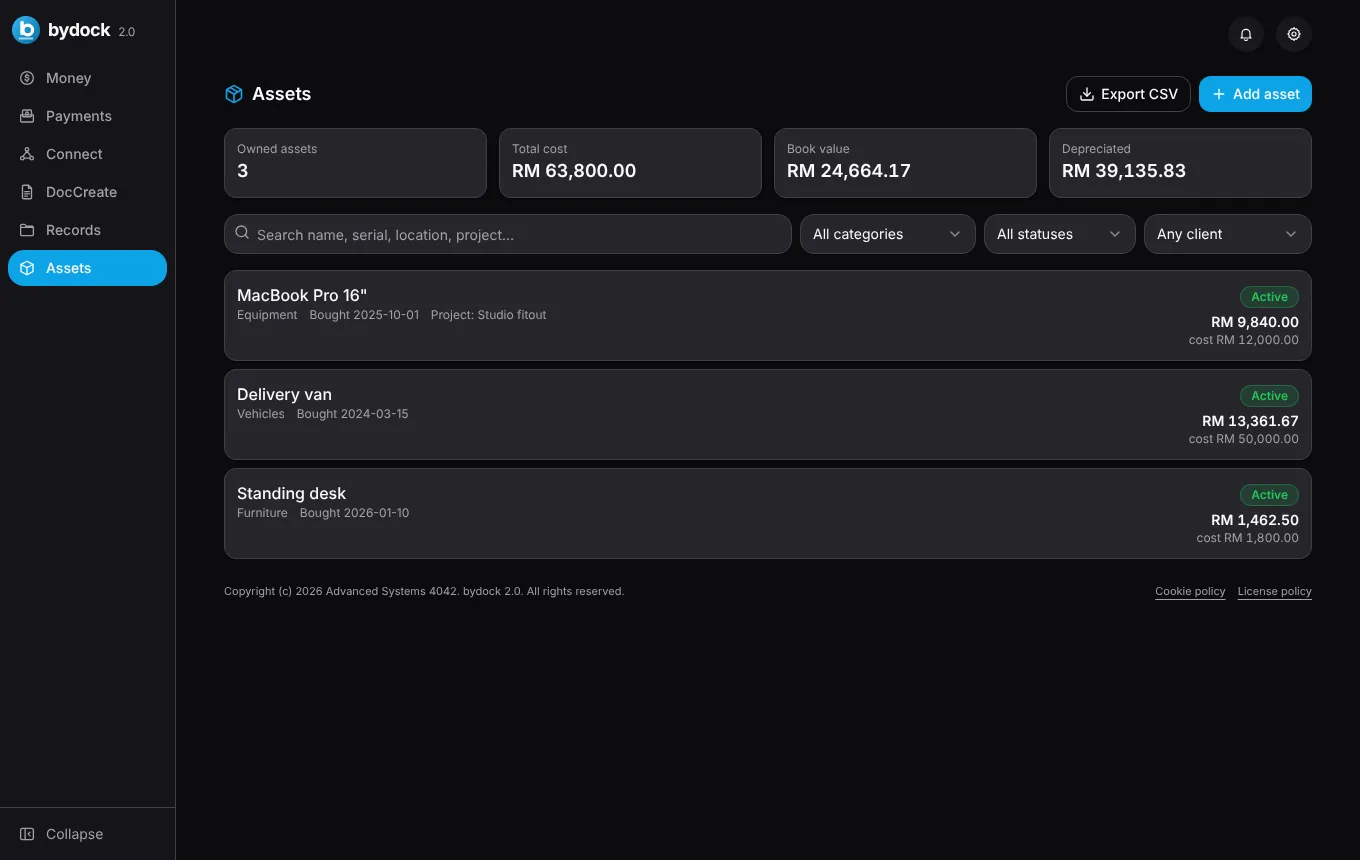Click the Money dollar icon in sidebar
1360x860 pixels.
(27, 78)
